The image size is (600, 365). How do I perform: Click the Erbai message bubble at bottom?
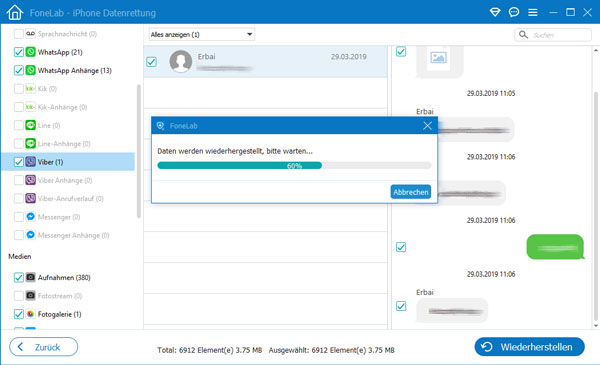pos(452,311)
